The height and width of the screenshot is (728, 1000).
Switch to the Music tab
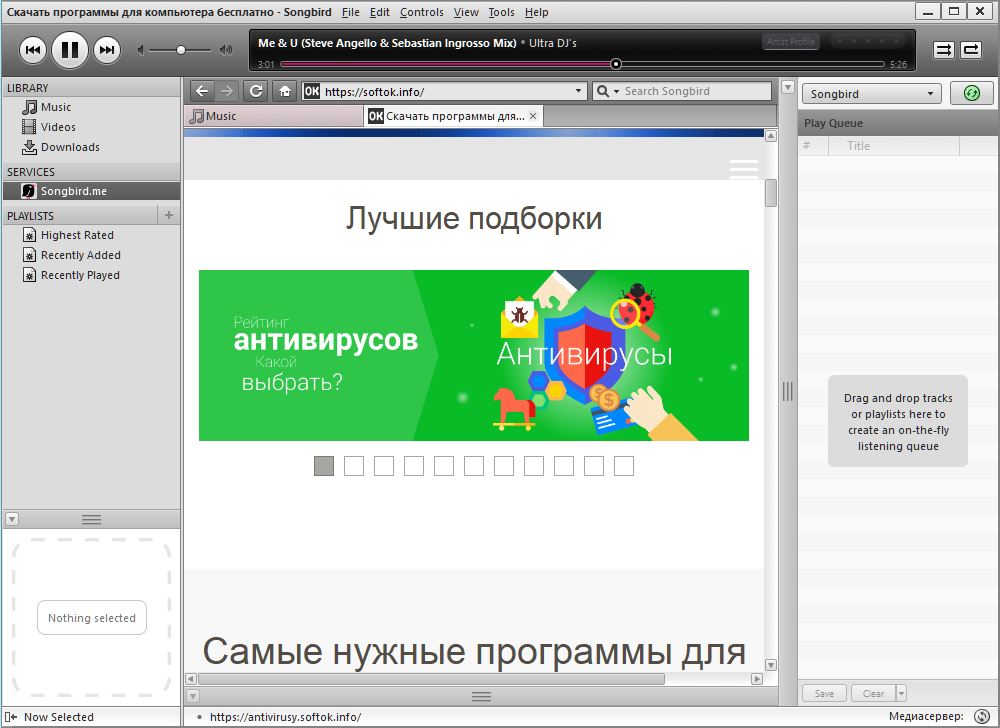tap(274, 116)
